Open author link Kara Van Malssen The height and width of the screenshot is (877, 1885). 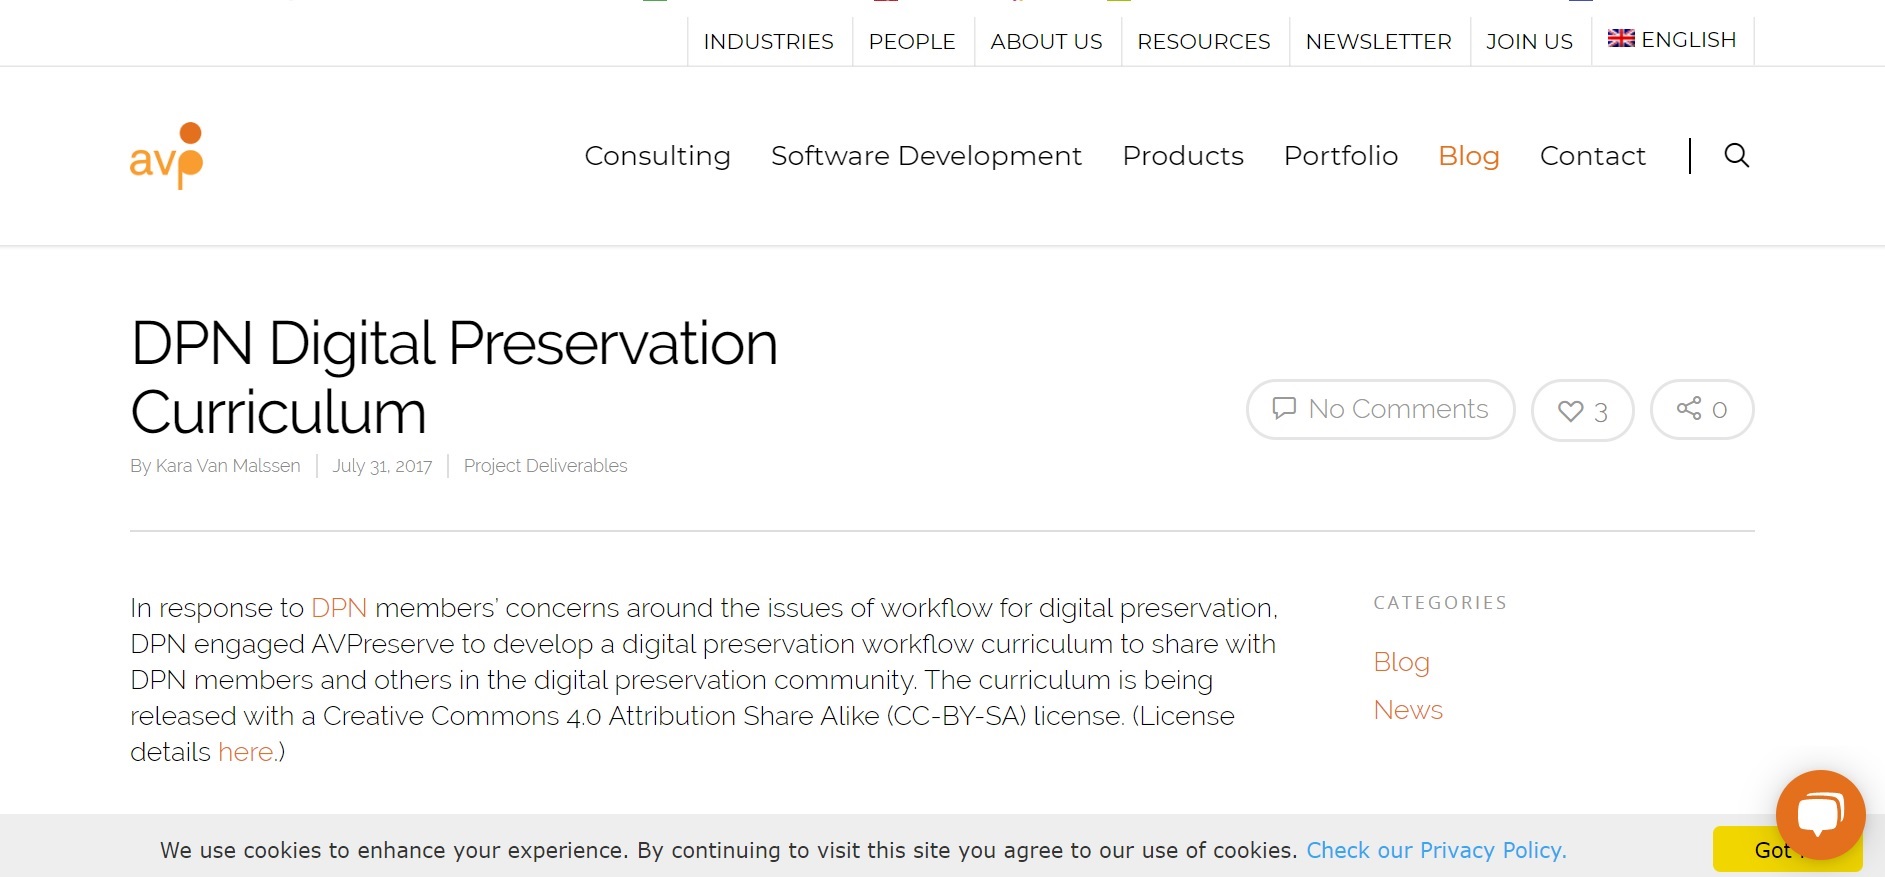228,466
